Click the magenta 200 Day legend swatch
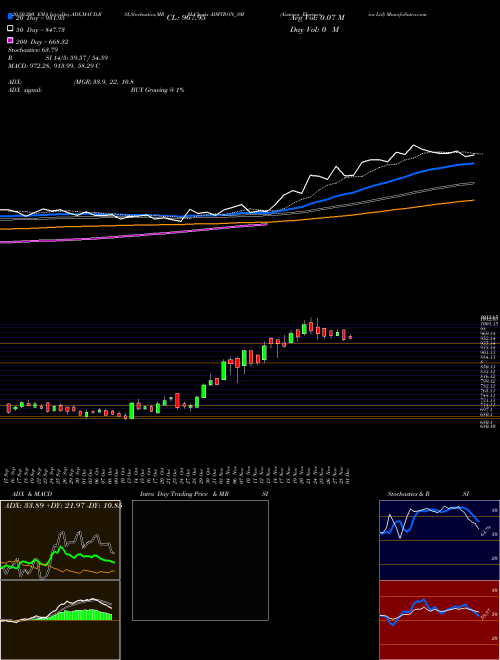Image resolution: width=500 pixels, height=660 pixels. point(10,41)
